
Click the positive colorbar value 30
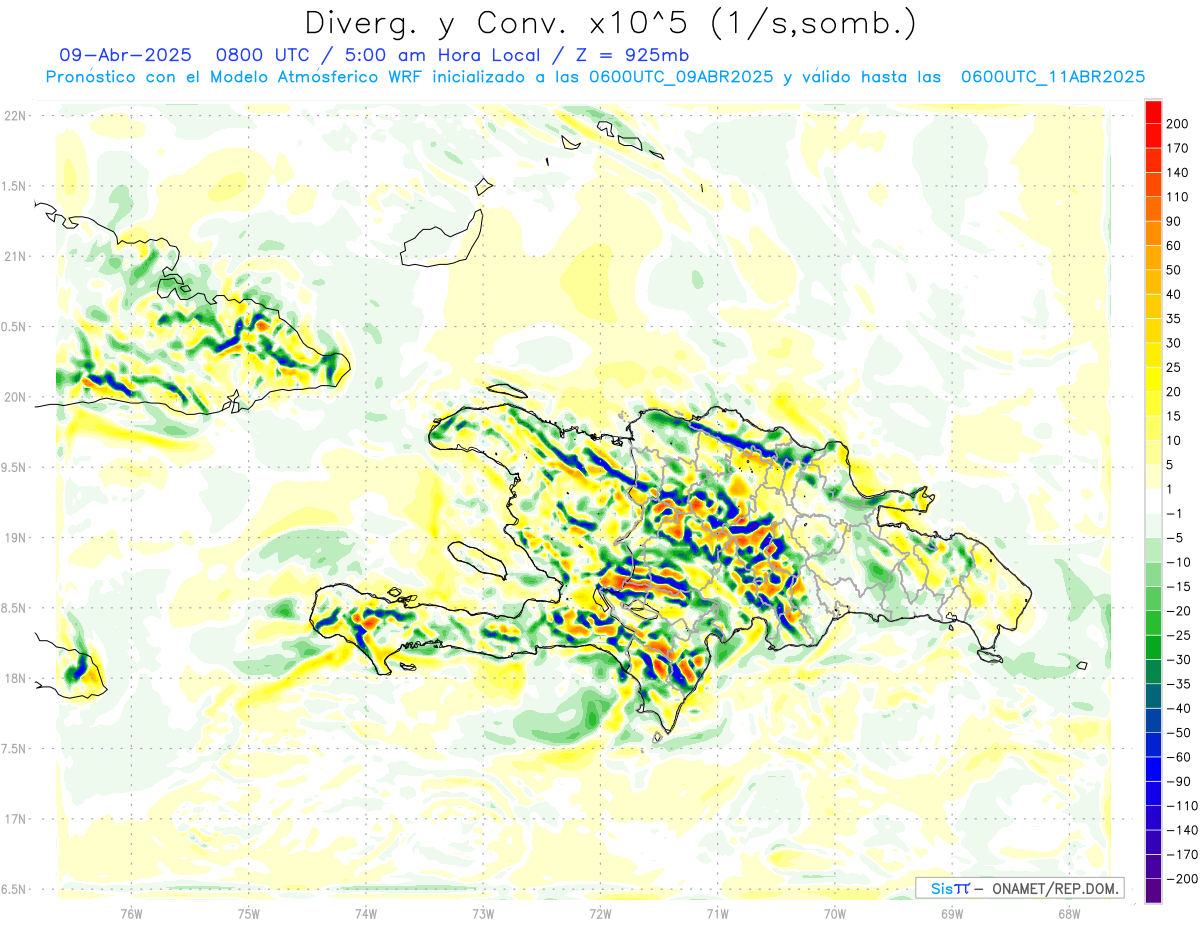click(x=1174, y=343)
